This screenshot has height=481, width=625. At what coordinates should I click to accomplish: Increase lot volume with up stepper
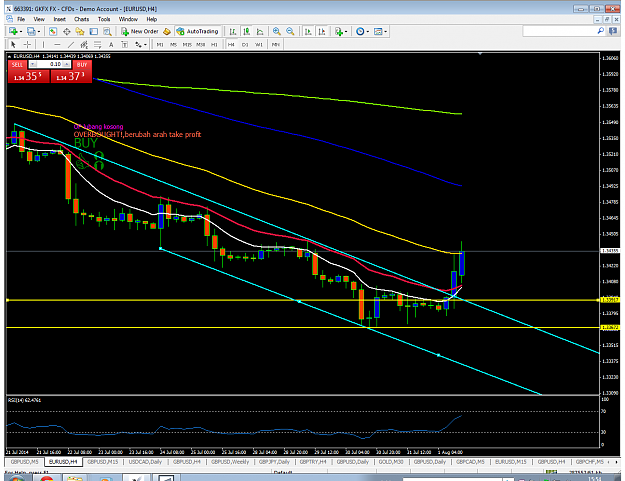pyautogui.click(x=67, y=64)
